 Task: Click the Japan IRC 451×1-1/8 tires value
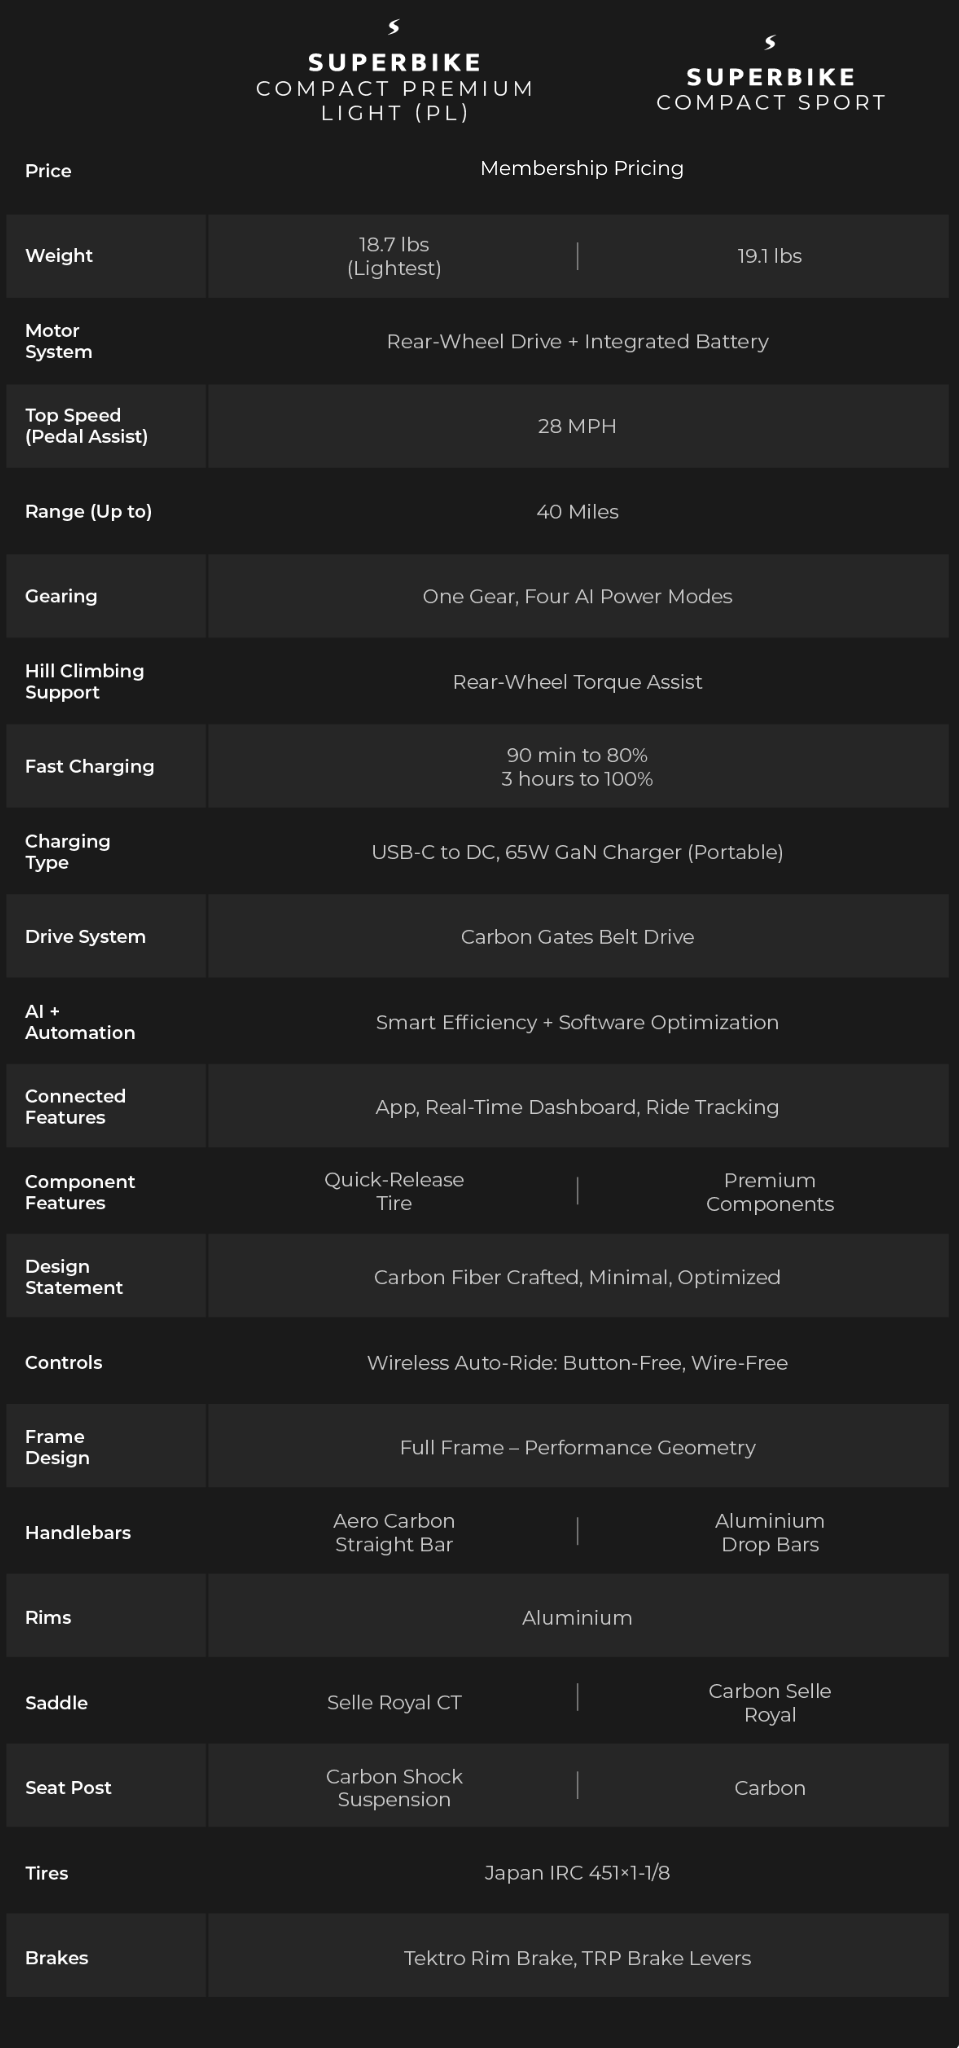[577, 1873]
